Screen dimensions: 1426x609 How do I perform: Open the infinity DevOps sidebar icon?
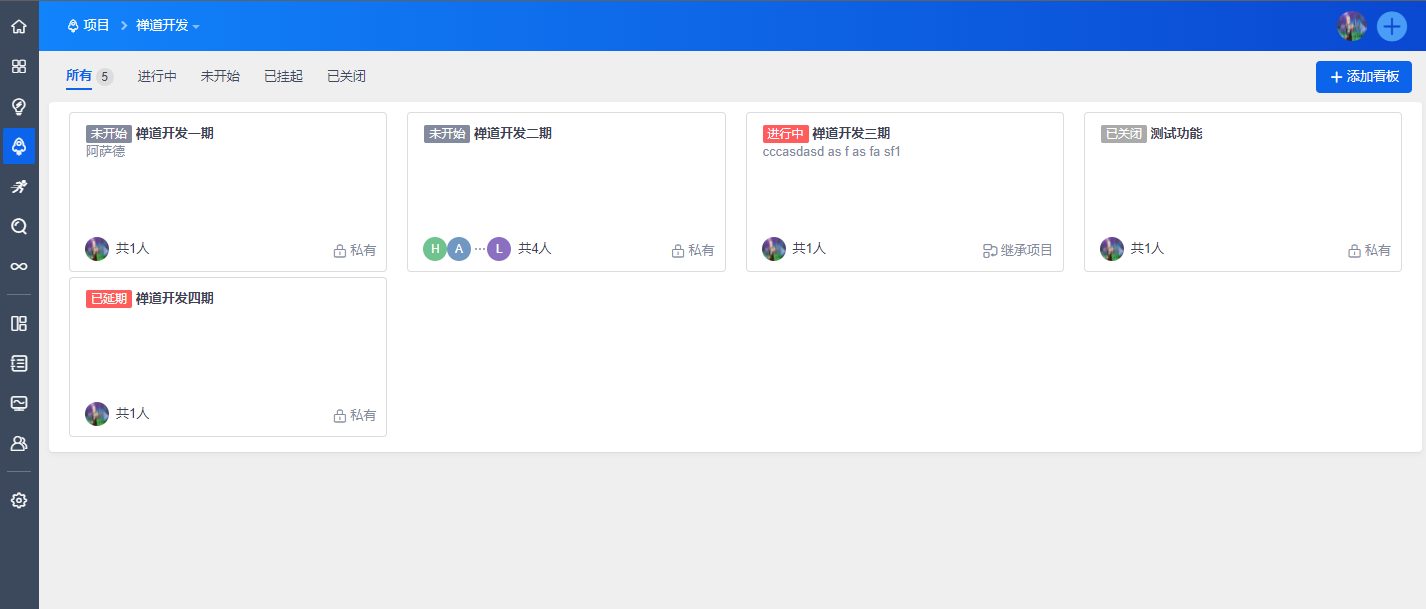19,266
